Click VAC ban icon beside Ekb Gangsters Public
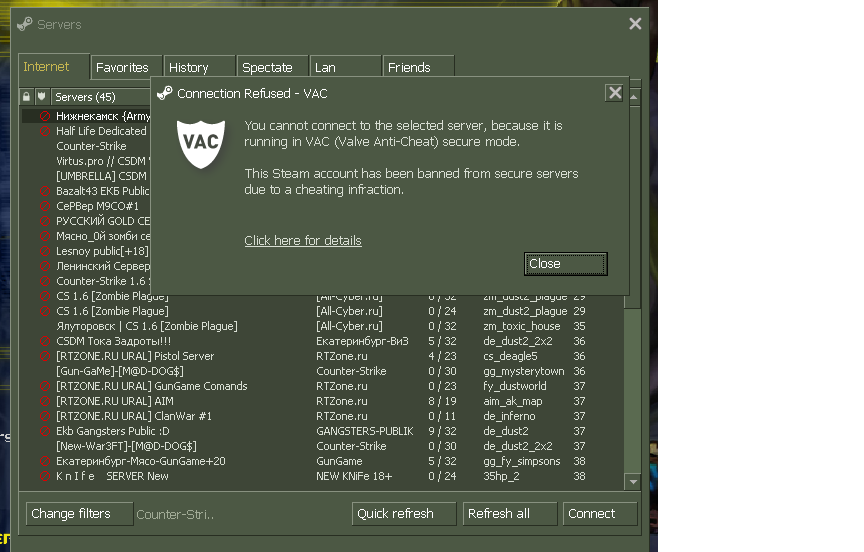The width and height of the screenshot is (864, 552). coord(45,431)
